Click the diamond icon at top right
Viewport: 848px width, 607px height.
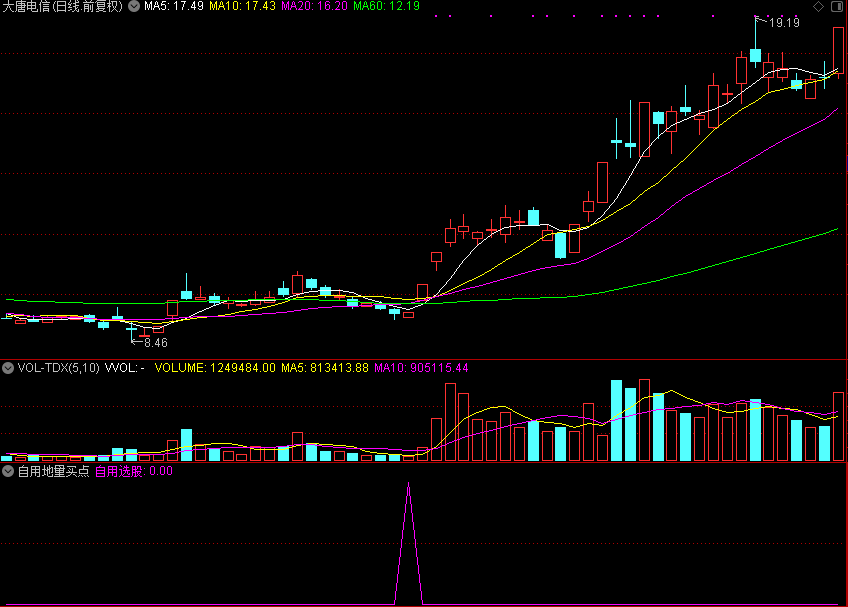(x=819, y=7)
